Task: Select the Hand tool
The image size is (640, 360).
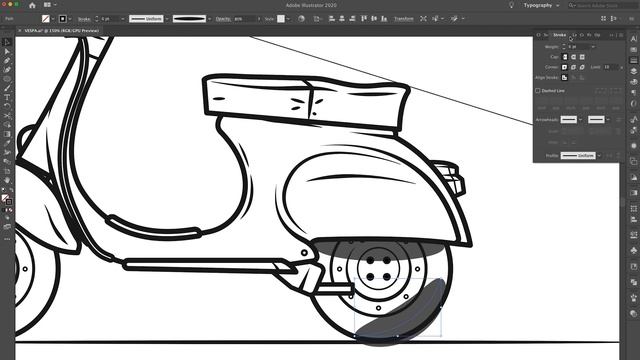Action: point(7,180)
